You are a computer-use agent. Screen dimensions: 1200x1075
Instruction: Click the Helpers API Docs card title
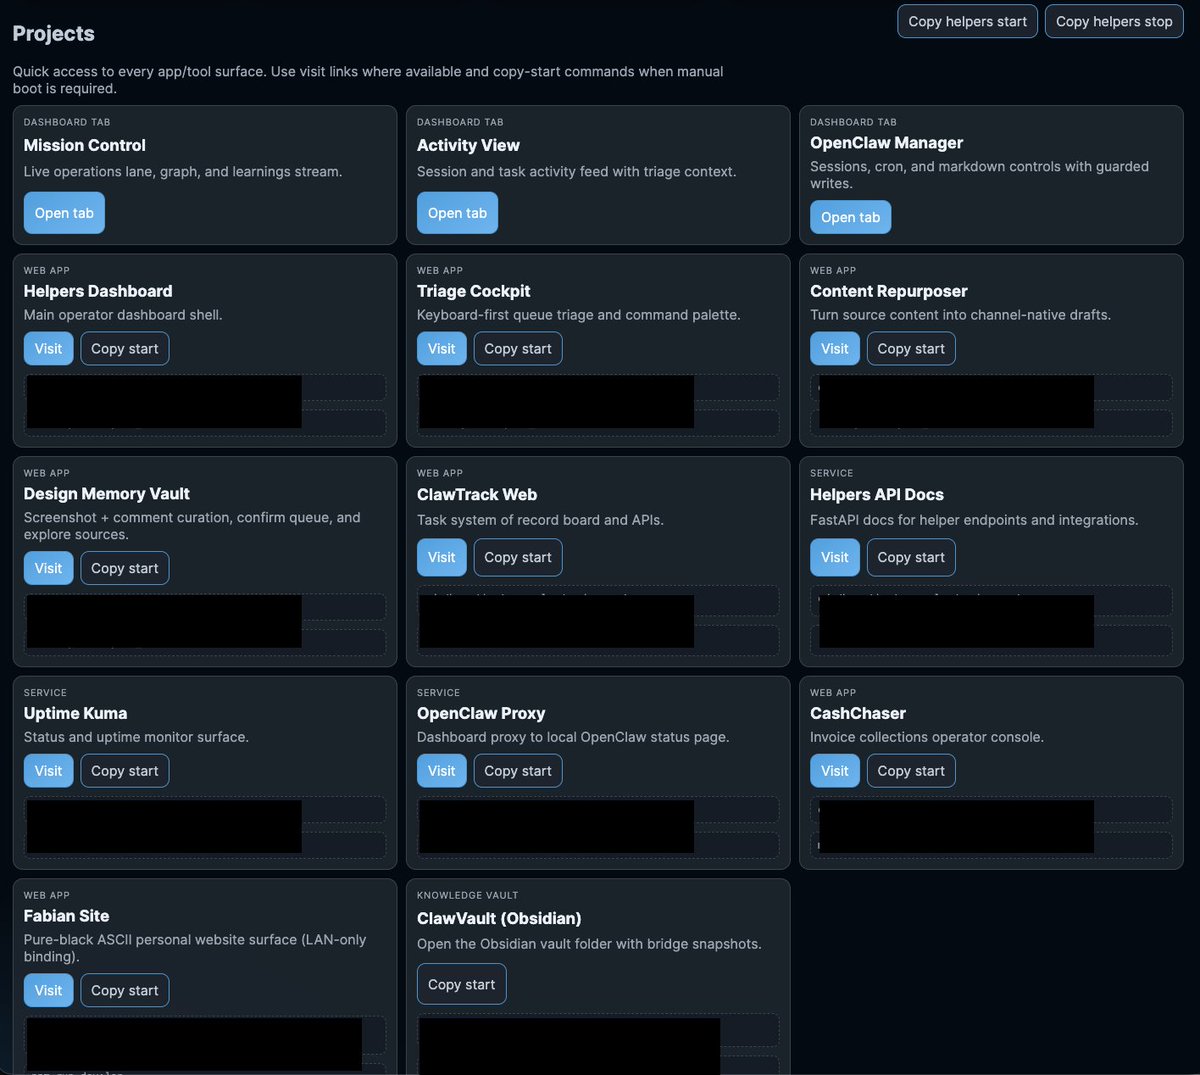[877, 494]
